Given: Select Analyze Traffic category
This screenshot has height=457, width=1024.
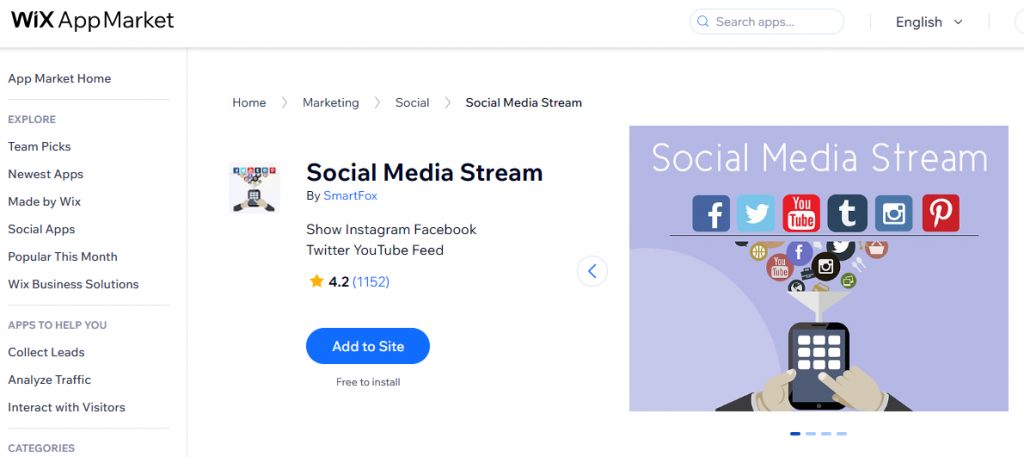Looking at the screenshot, I should click(x=50, y=379).
